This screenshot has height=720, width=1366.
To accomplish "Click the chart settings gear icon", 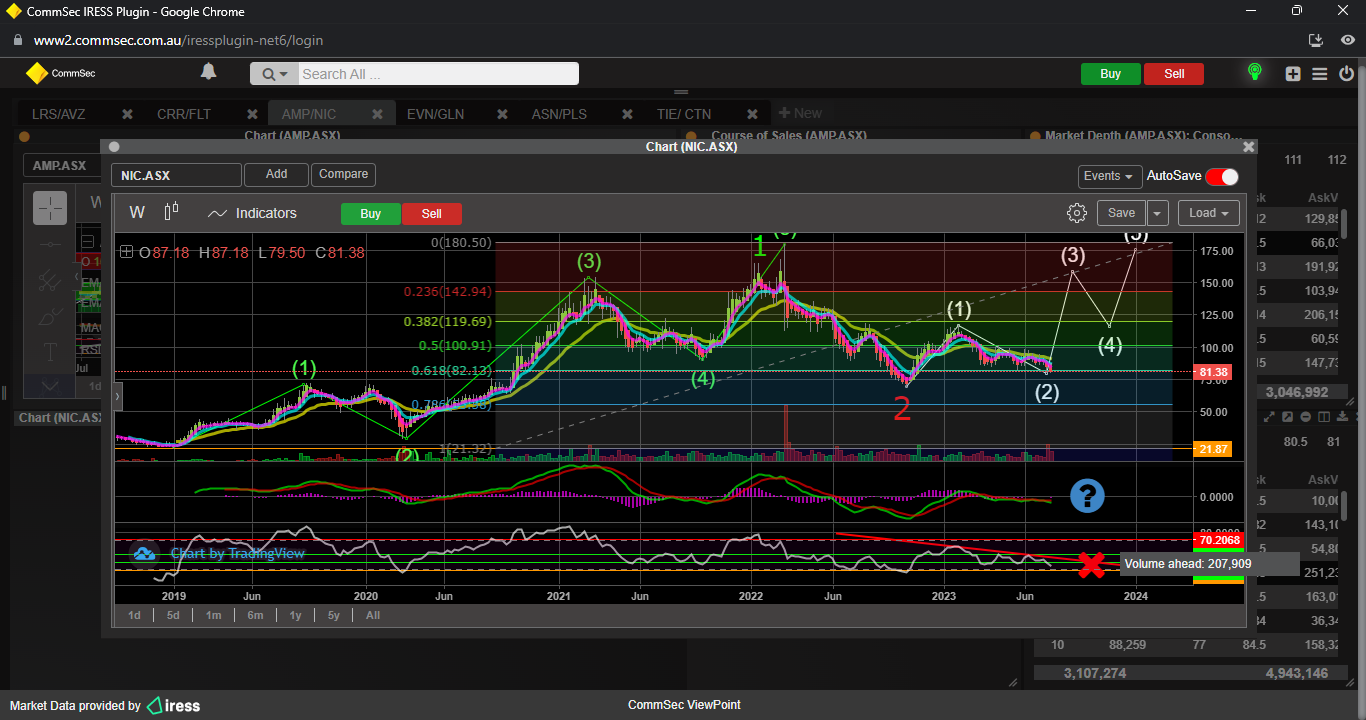I will (1076, 213).
